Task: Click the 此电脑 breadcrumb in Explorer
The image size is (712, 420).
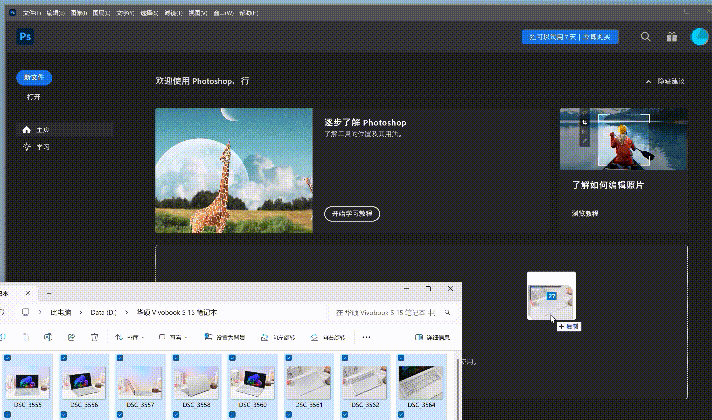Action: click(x=60, y=312)
